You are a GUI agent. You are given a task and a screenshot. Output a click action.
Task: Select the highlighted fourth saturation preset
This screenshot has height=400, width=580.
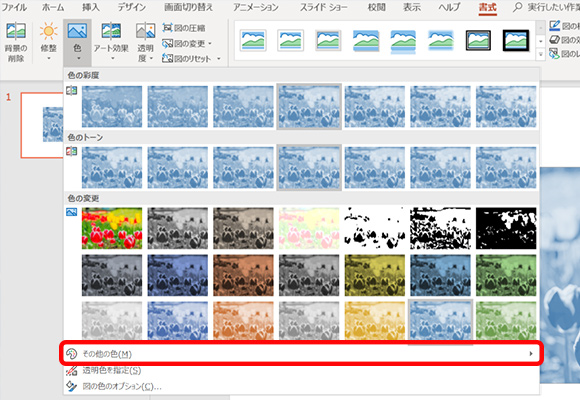(x=309, y=107)
